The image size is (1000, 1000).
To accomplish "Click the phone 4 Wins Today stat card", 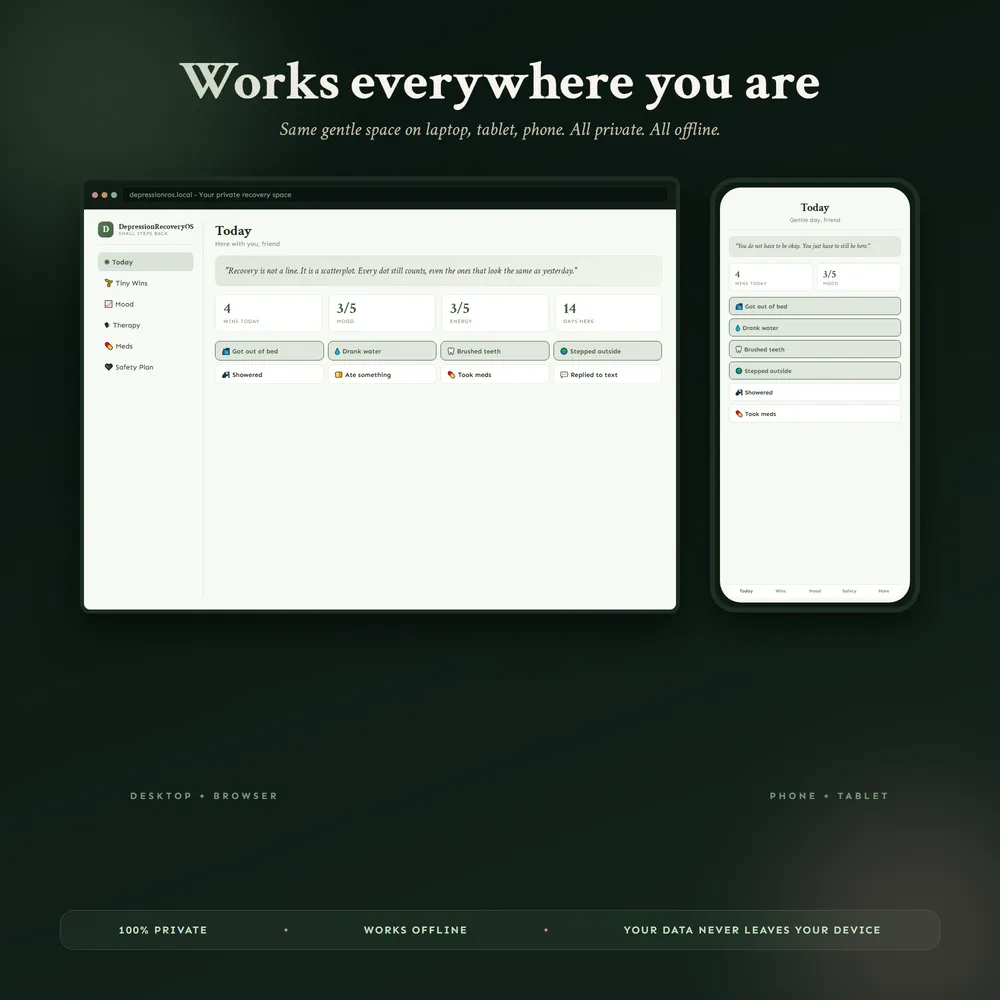I will pyautogui.click(x=770, y=277).
